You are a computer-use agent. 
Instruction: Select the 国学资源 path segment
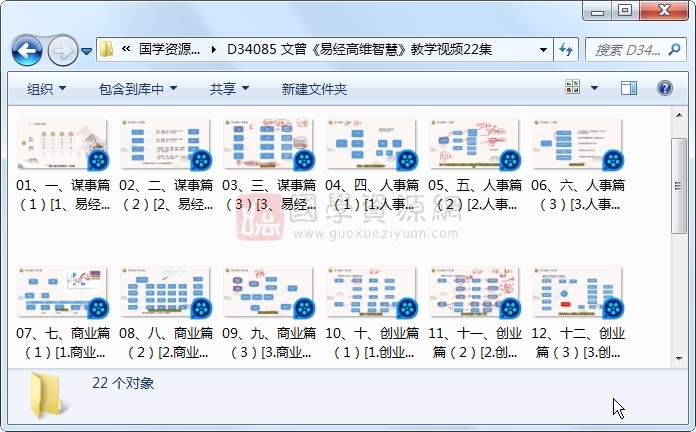tap(169, 49)
